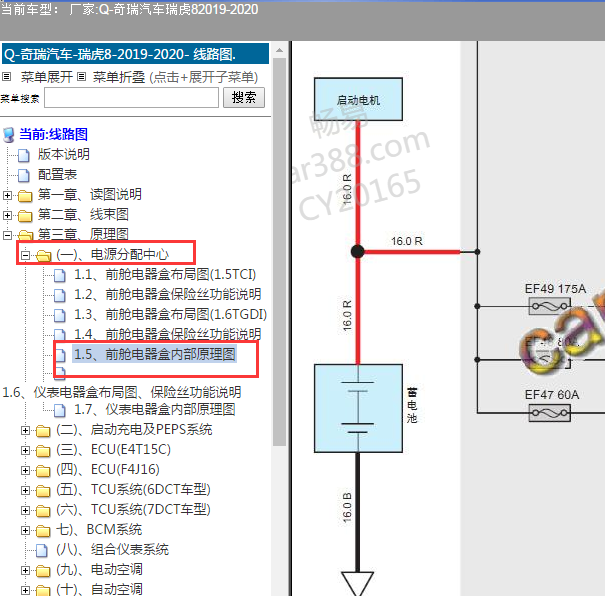Click folder icon of ECU(F4J16)
This screenshot has height=596, width=605.
(x=43, y=471)
